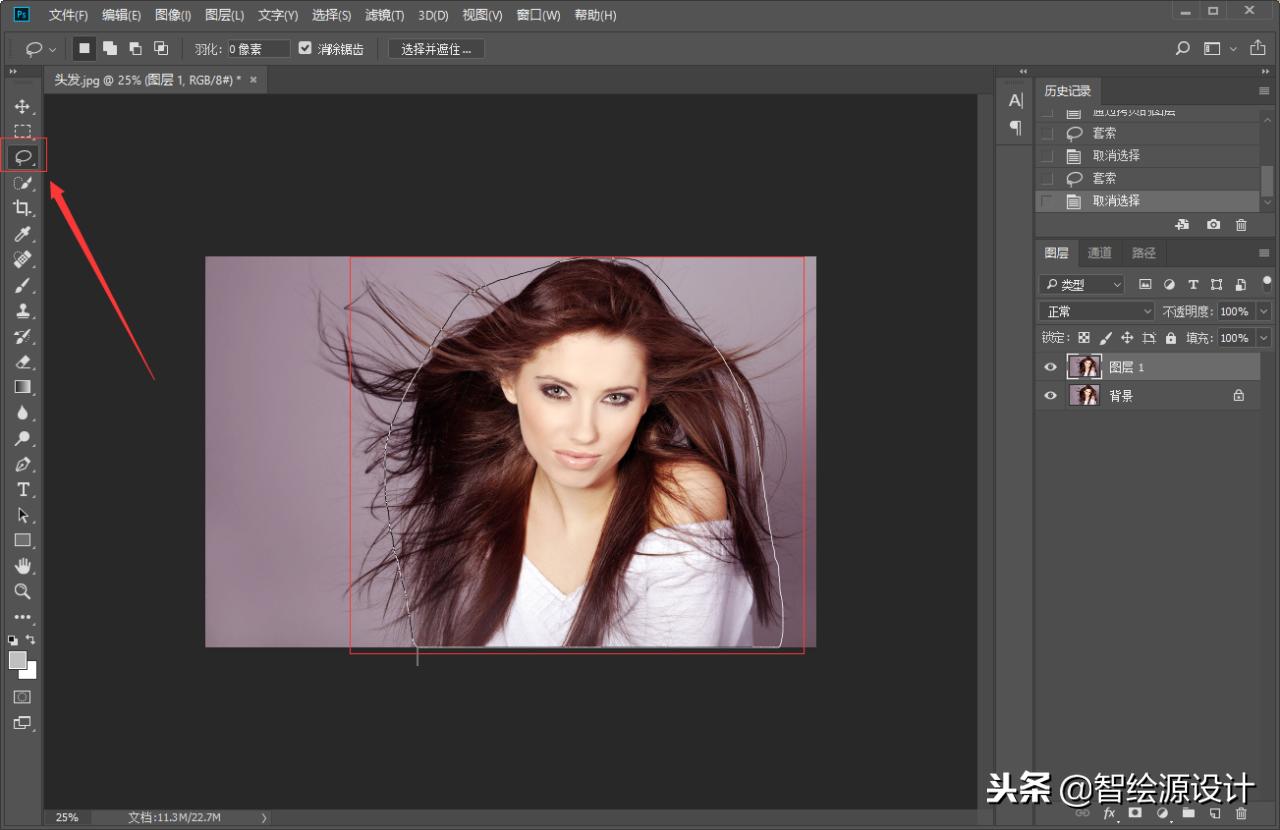Click the 选择并遮住 button
Screen dimensions: 1280x830
click(x=436, y=49)
